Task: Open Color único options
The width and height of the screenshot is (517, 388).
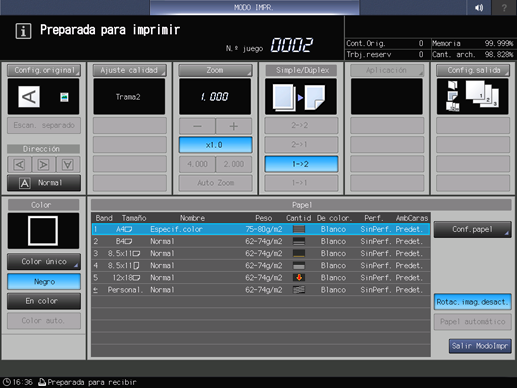Action: click(x=44, y=262)
